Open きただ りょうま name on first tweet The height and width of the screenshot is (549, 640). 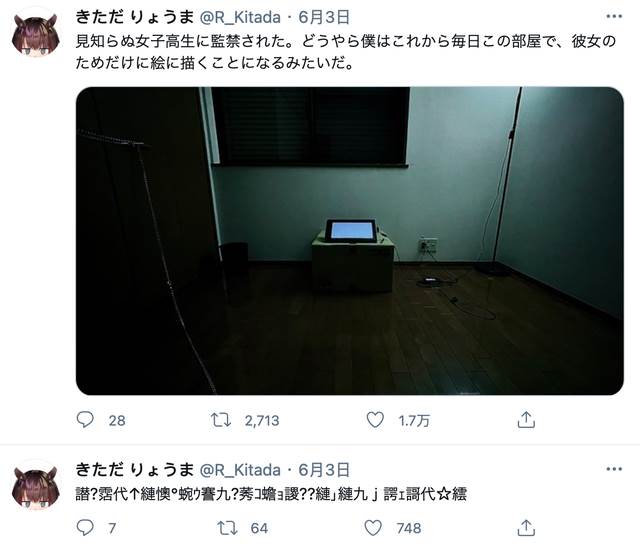pyautogui.click(x=135, y=17)
